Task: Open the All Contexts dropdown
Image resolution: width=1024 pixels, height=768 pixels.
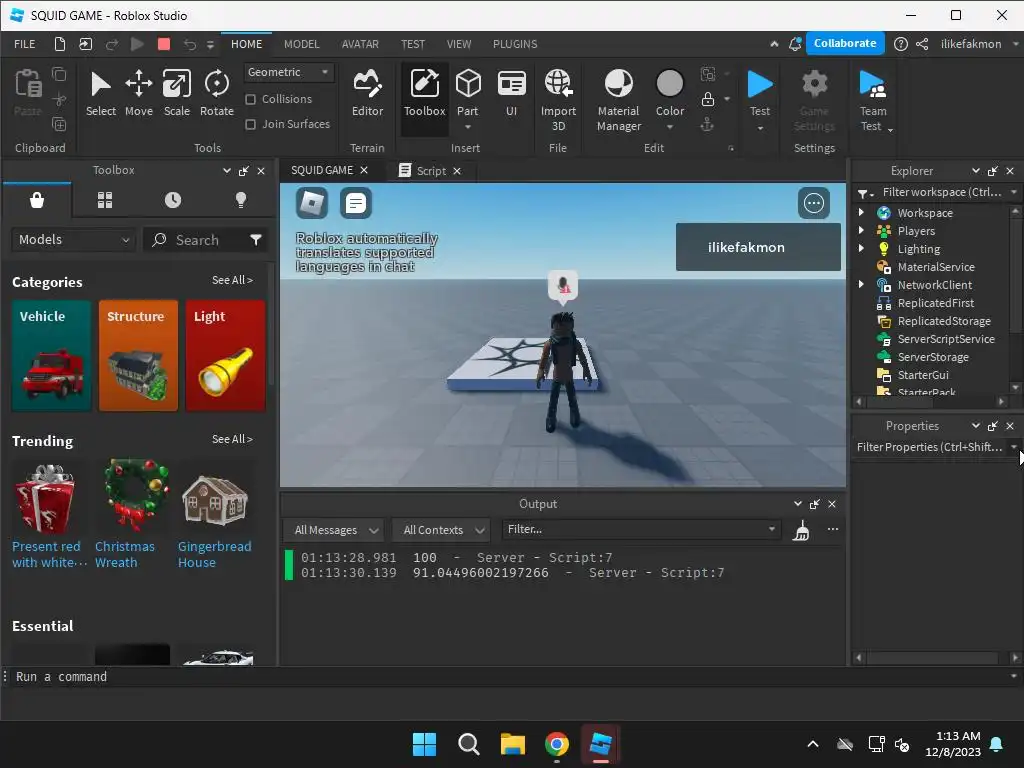Action: pyautogui.click(x=442, y=530)
